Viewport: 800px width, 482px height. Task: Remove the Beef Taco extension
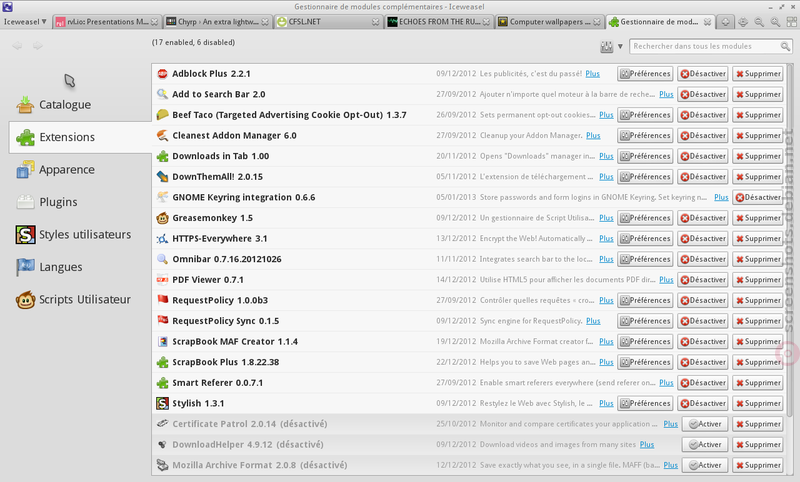(758, 115)
